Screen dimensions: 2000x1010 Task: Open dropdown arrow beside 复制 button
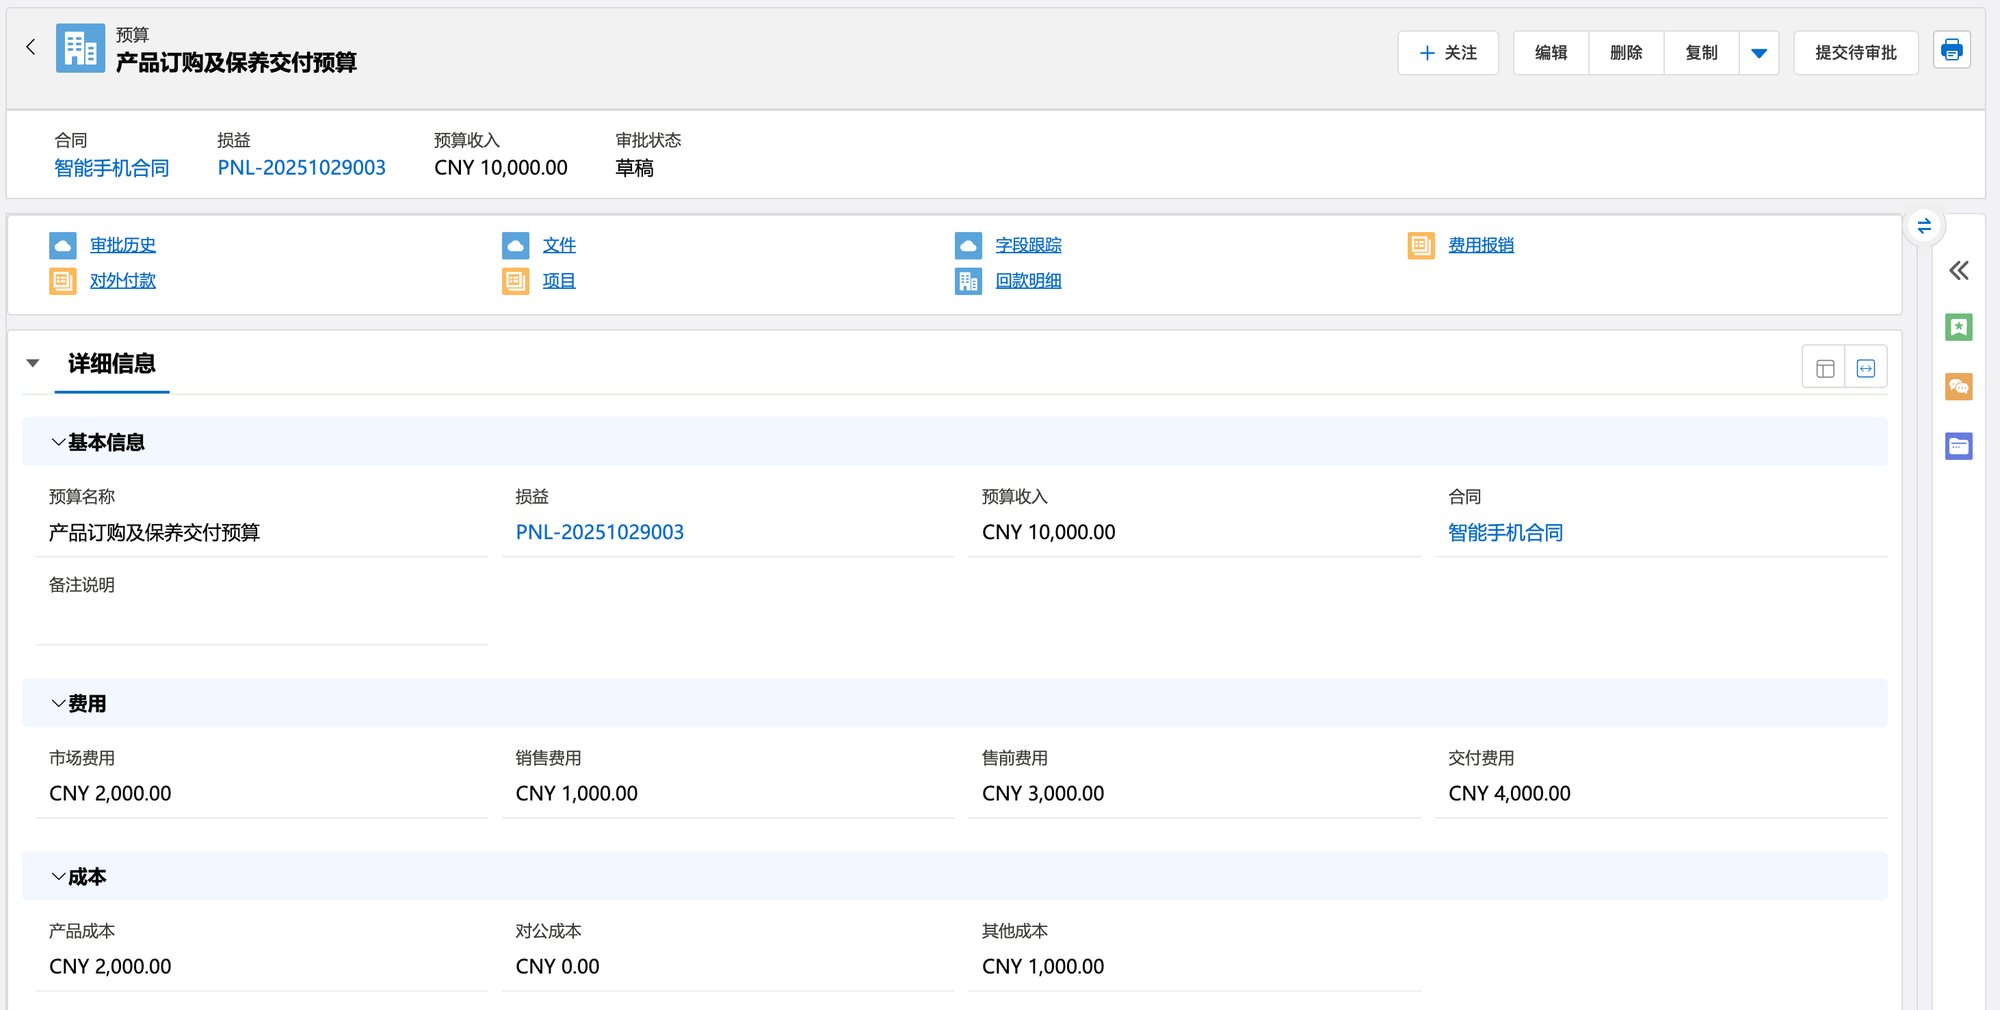click(x=1758, y=53)
